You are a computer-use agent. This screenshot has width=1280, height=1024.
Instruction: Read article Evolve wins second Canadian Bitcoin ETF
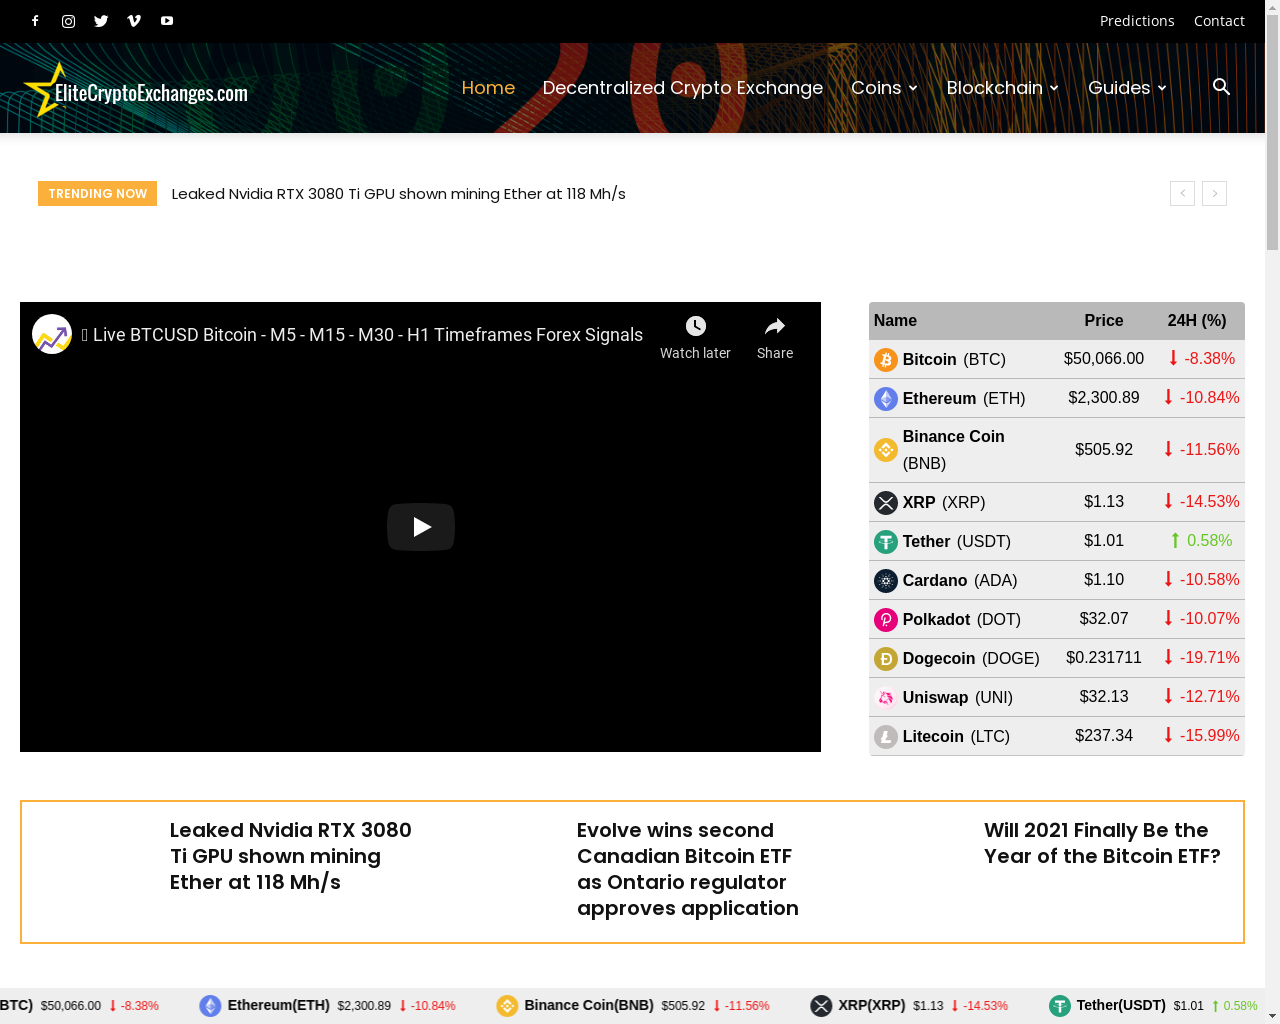coord(688,869)
